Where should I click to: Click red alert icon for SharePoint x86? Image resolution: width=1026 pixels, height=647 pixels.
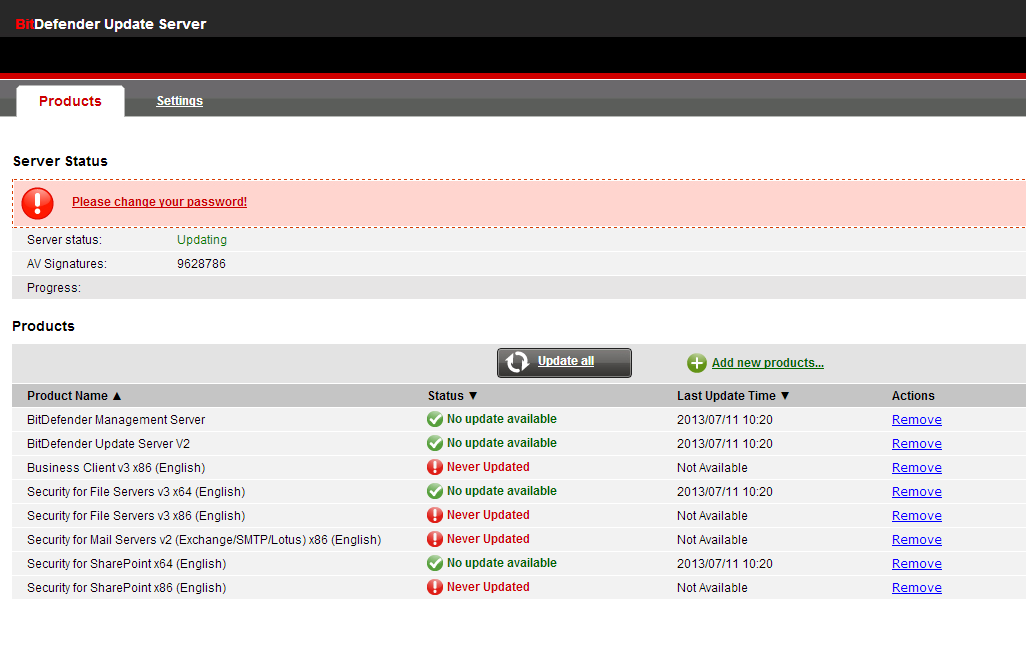[x=434, y=587]
